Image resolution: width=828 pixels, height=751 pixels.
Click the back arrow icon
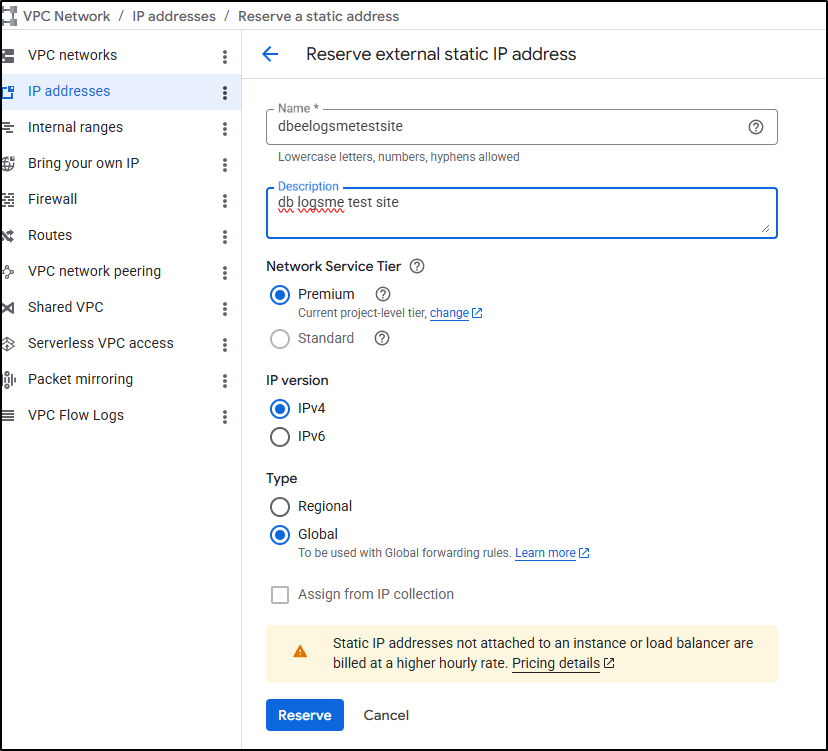(270, 54)
